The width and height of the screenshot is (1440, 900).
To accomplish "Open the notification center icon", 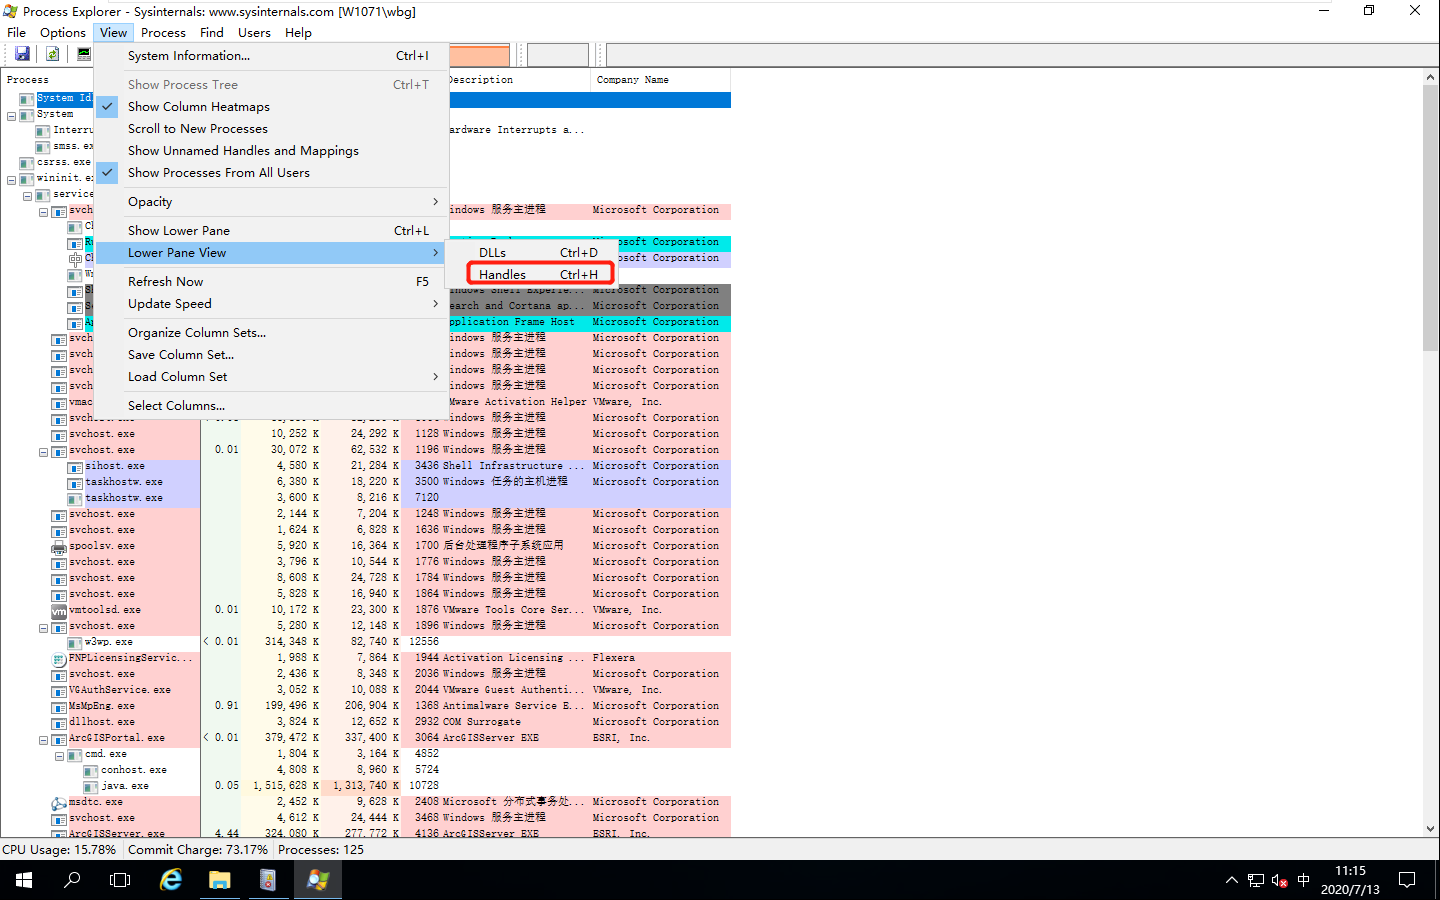I will [1407, 880].
